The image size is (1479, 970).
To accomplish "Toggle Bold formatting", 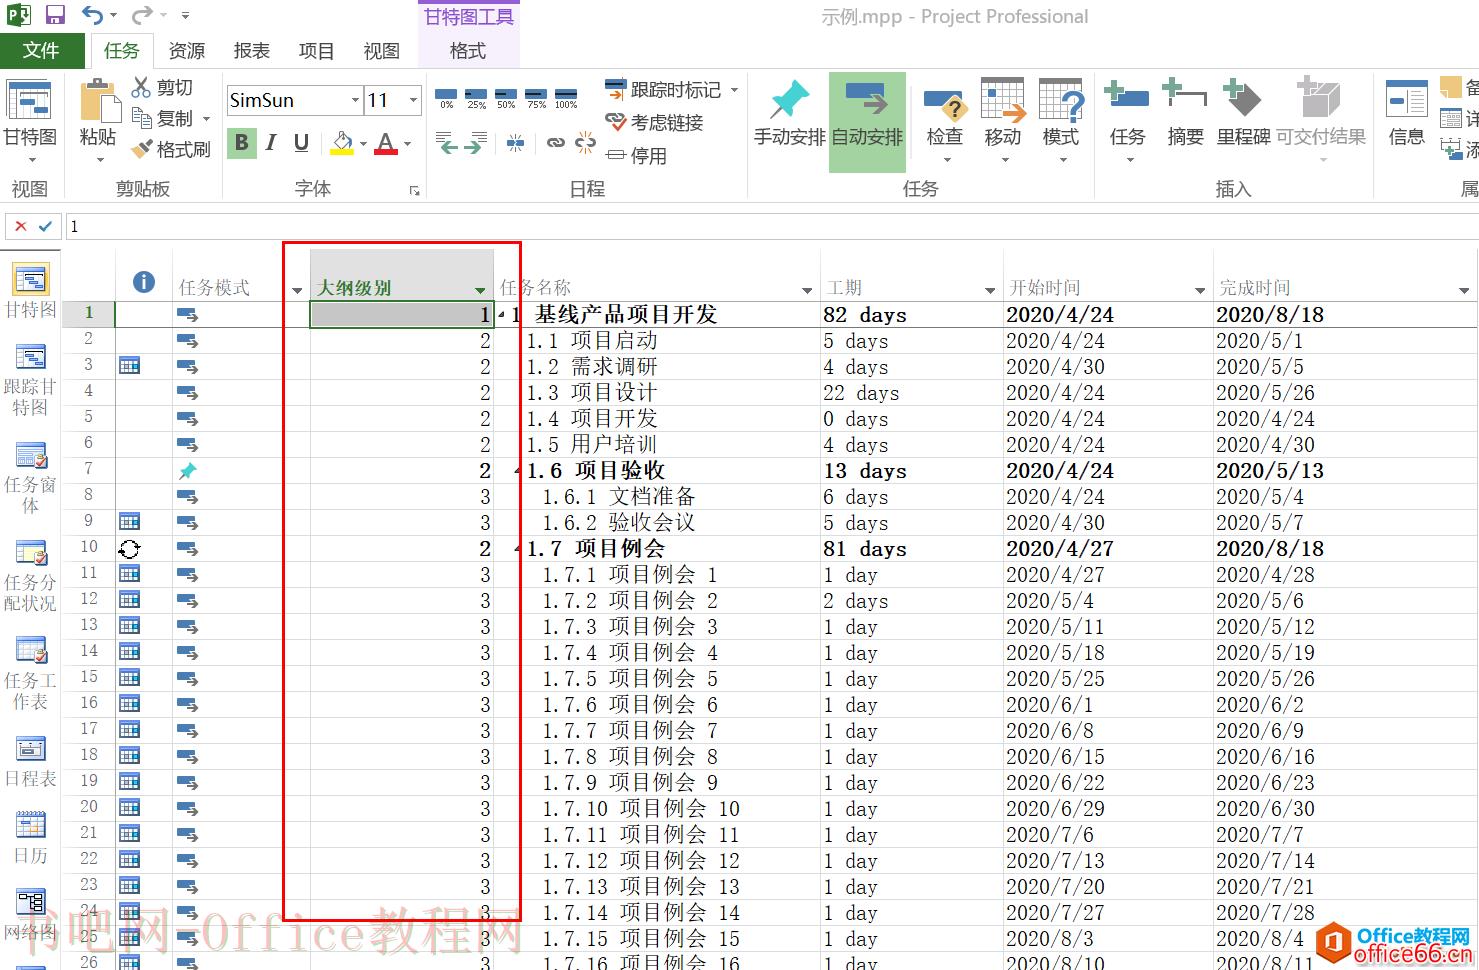I will [x=241, y=143].
